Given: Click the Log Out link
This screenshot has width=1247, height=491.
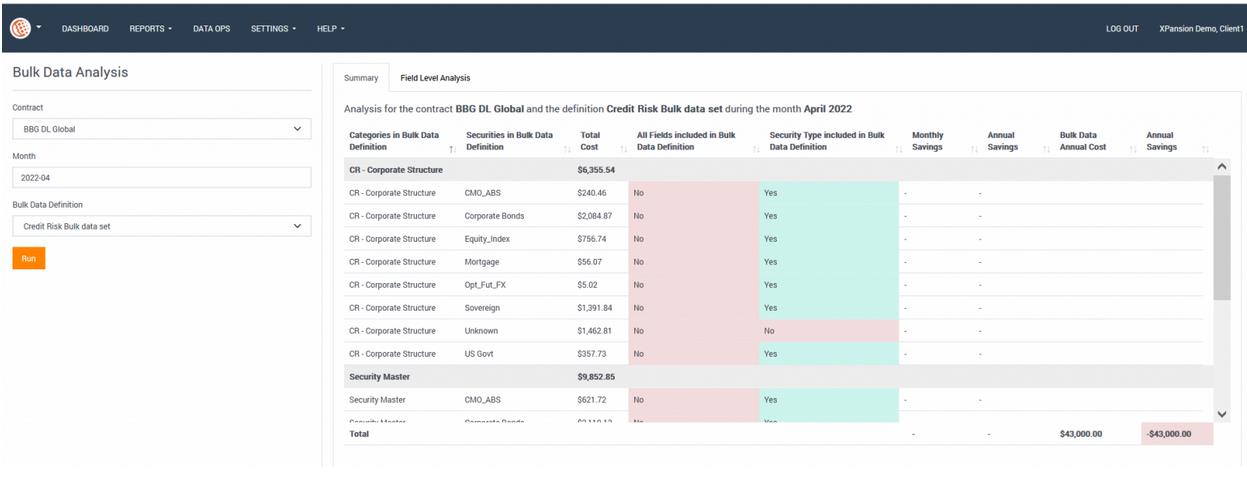Looking at the screenshot, I should 1122,29.
